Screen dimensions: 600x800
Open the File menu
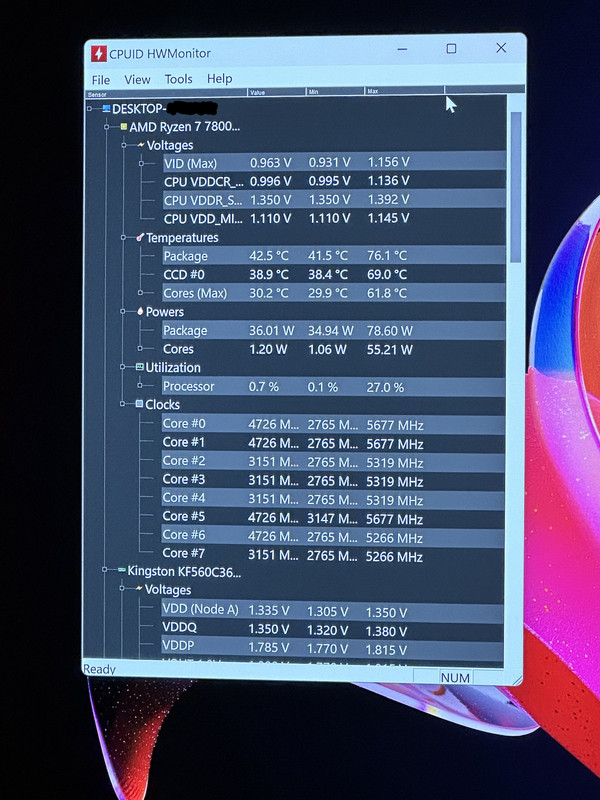click(101, 80)
